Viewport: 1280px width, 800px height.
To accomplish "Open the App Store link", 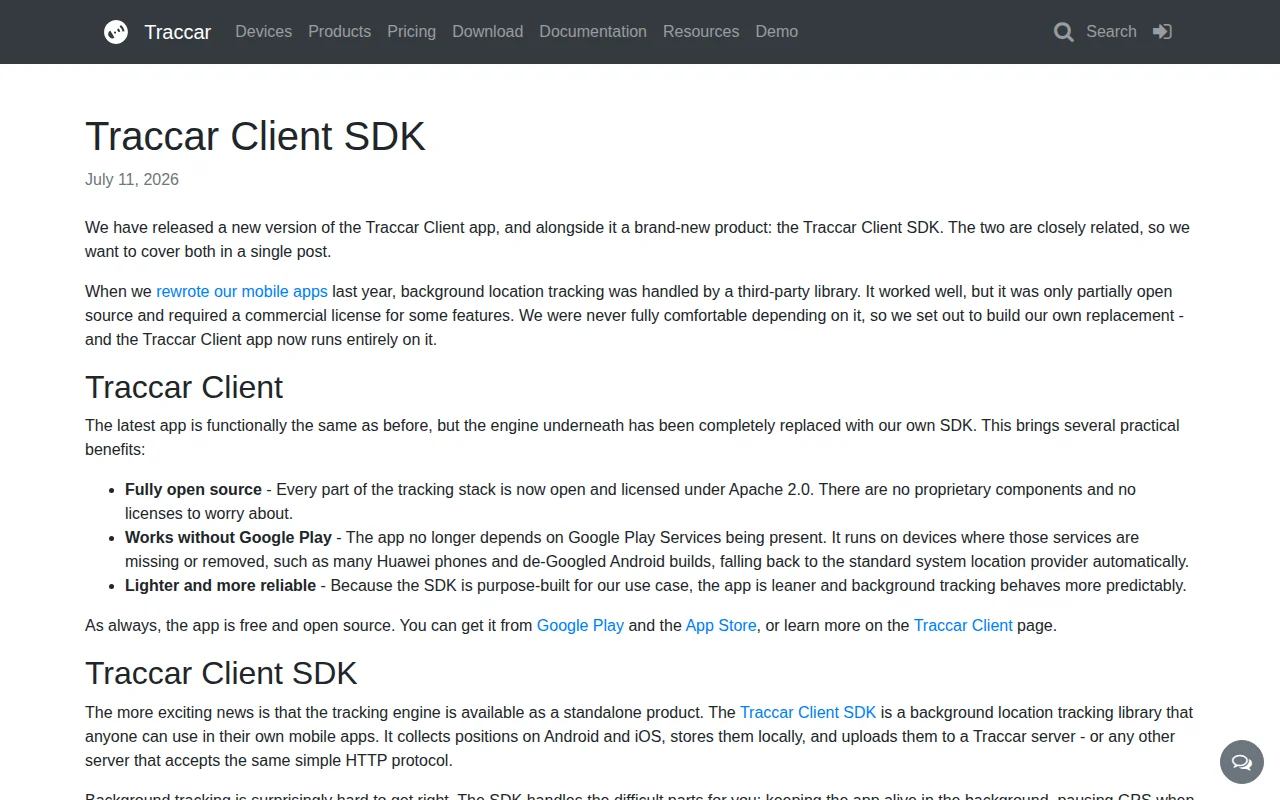I will [721, 626].
